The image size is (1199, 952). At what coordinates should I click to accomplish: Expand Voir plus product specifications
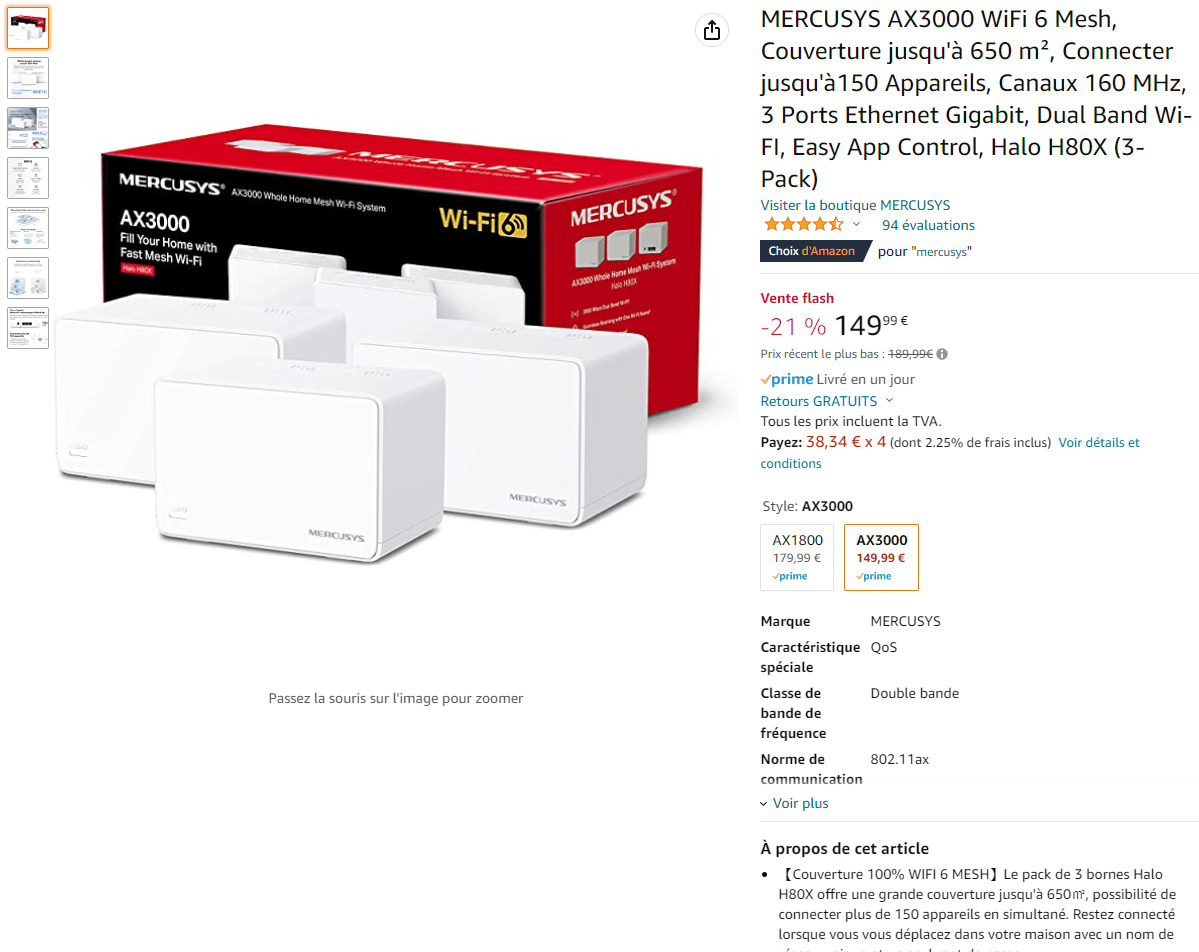pos(794,803)
